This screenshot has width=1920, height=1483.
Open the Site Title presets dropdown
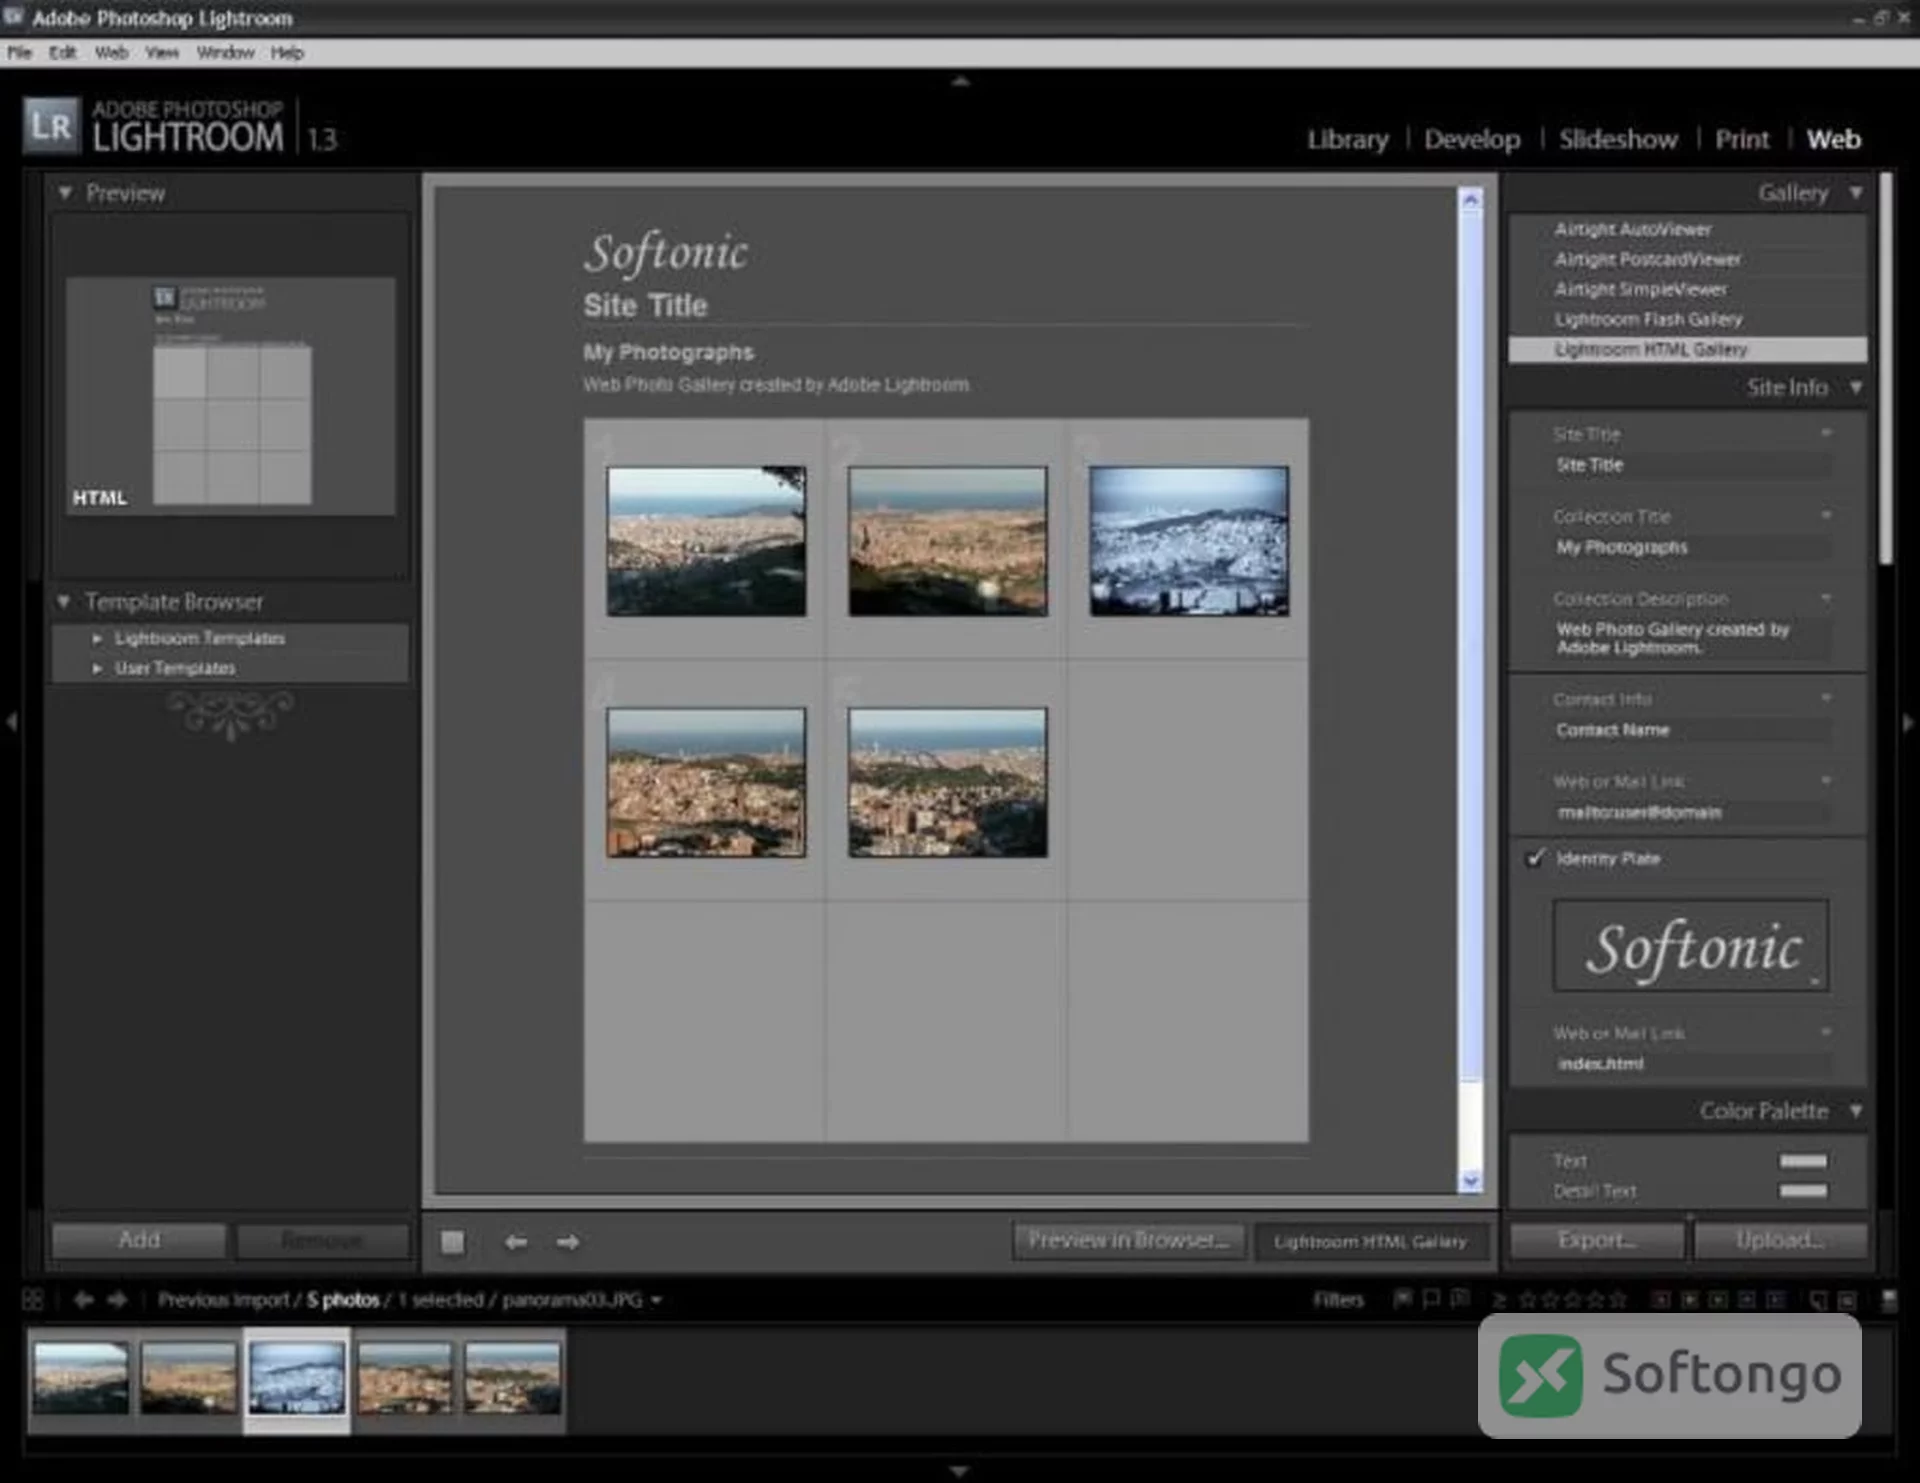pos(1826,434)
